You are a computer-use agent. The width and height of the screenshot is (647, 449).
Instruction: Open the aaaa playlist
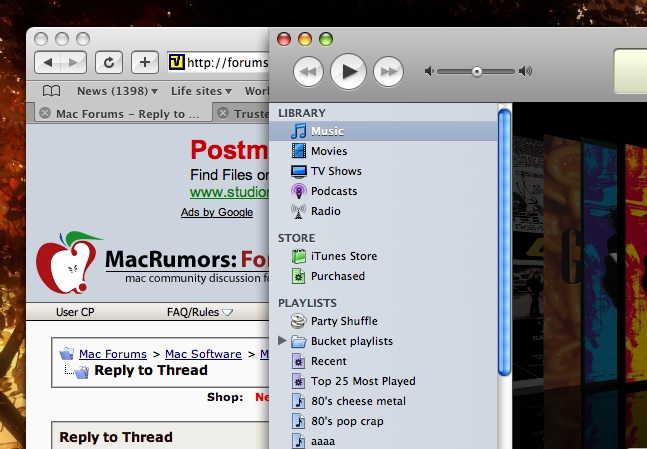383,441
